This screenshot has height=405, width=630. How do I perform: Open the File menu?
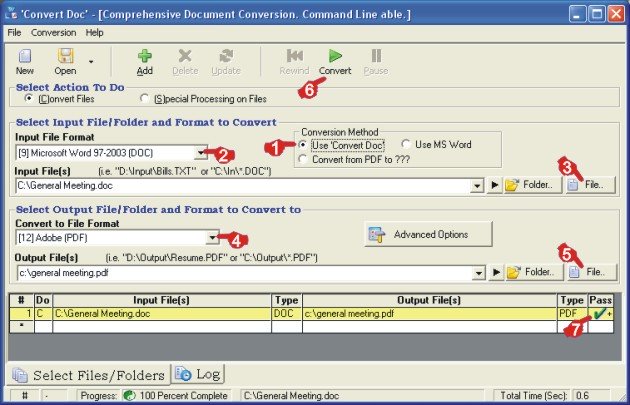(14, 33)
